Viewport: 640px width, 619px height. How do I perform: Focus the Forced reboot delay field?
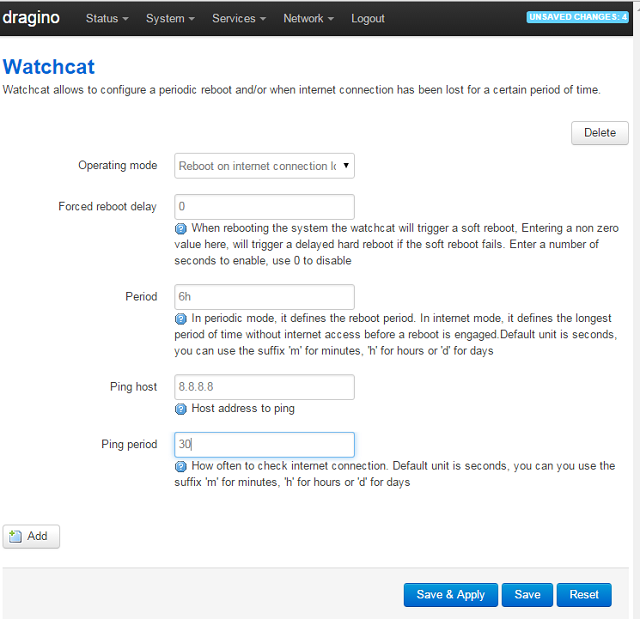tap(264, 206)
